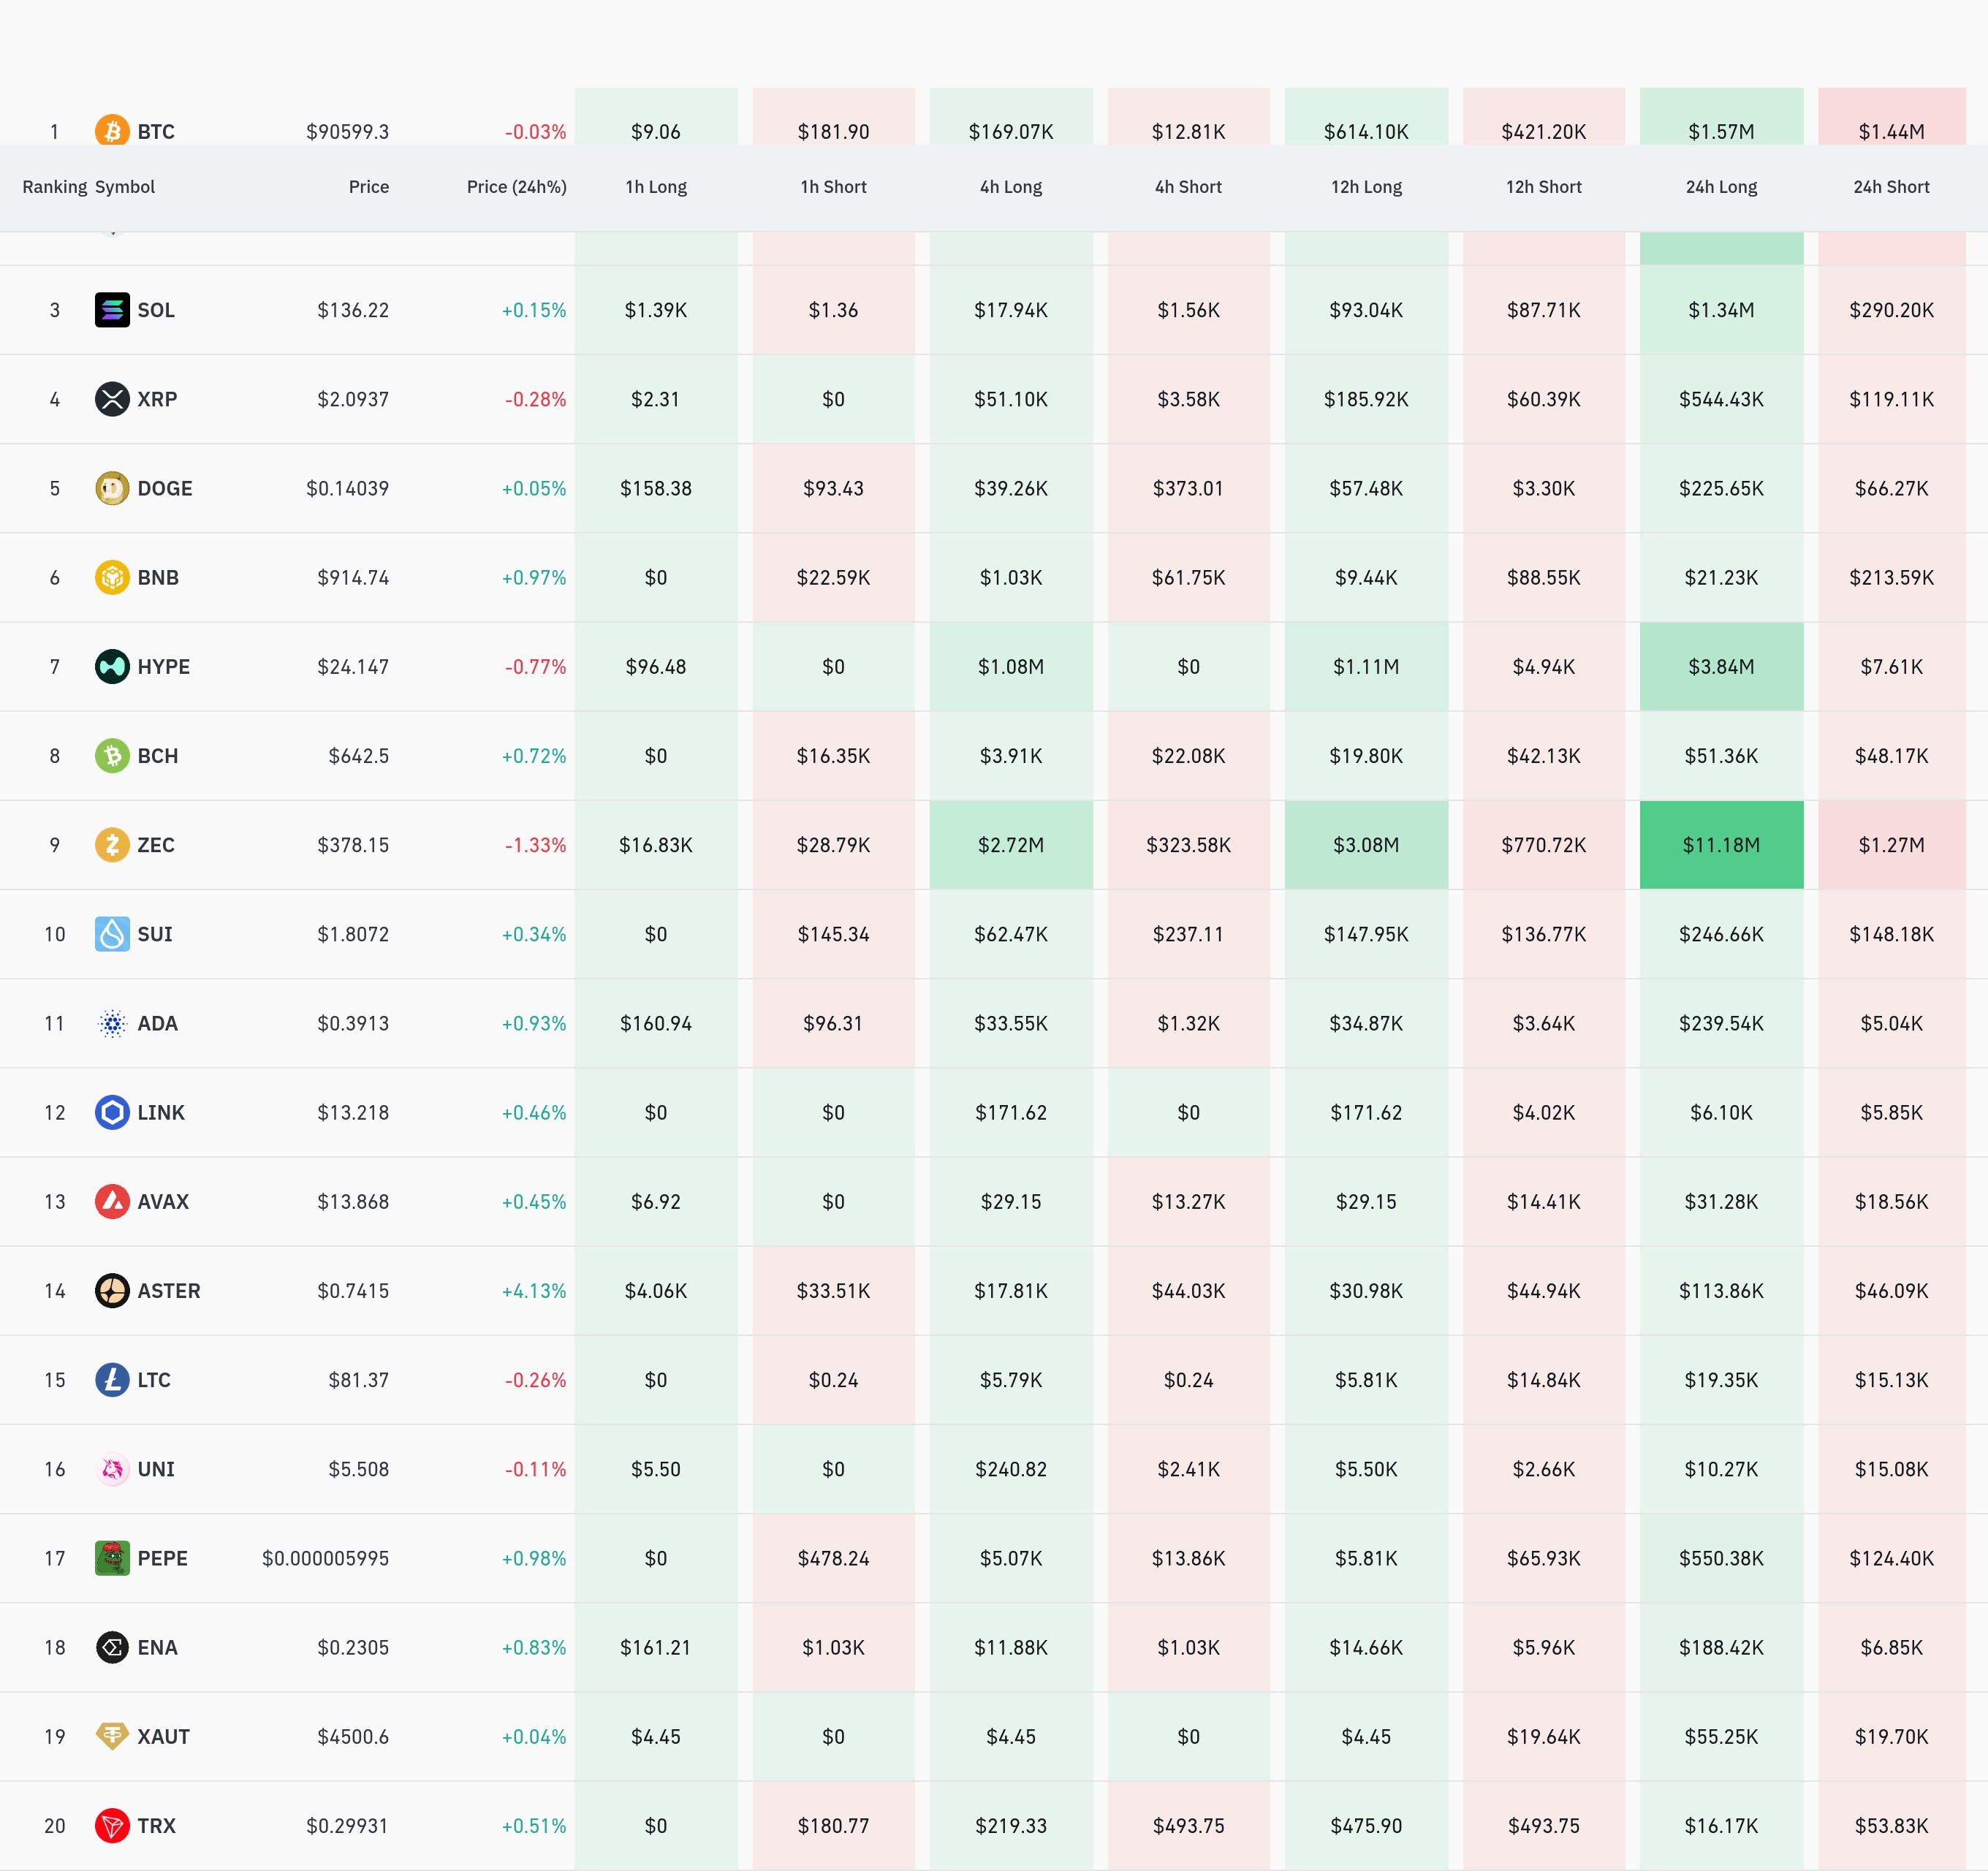Screen dimensions: 1988x1871
Task: Sort by Price (24h%) column header
Action: [516, 187]
